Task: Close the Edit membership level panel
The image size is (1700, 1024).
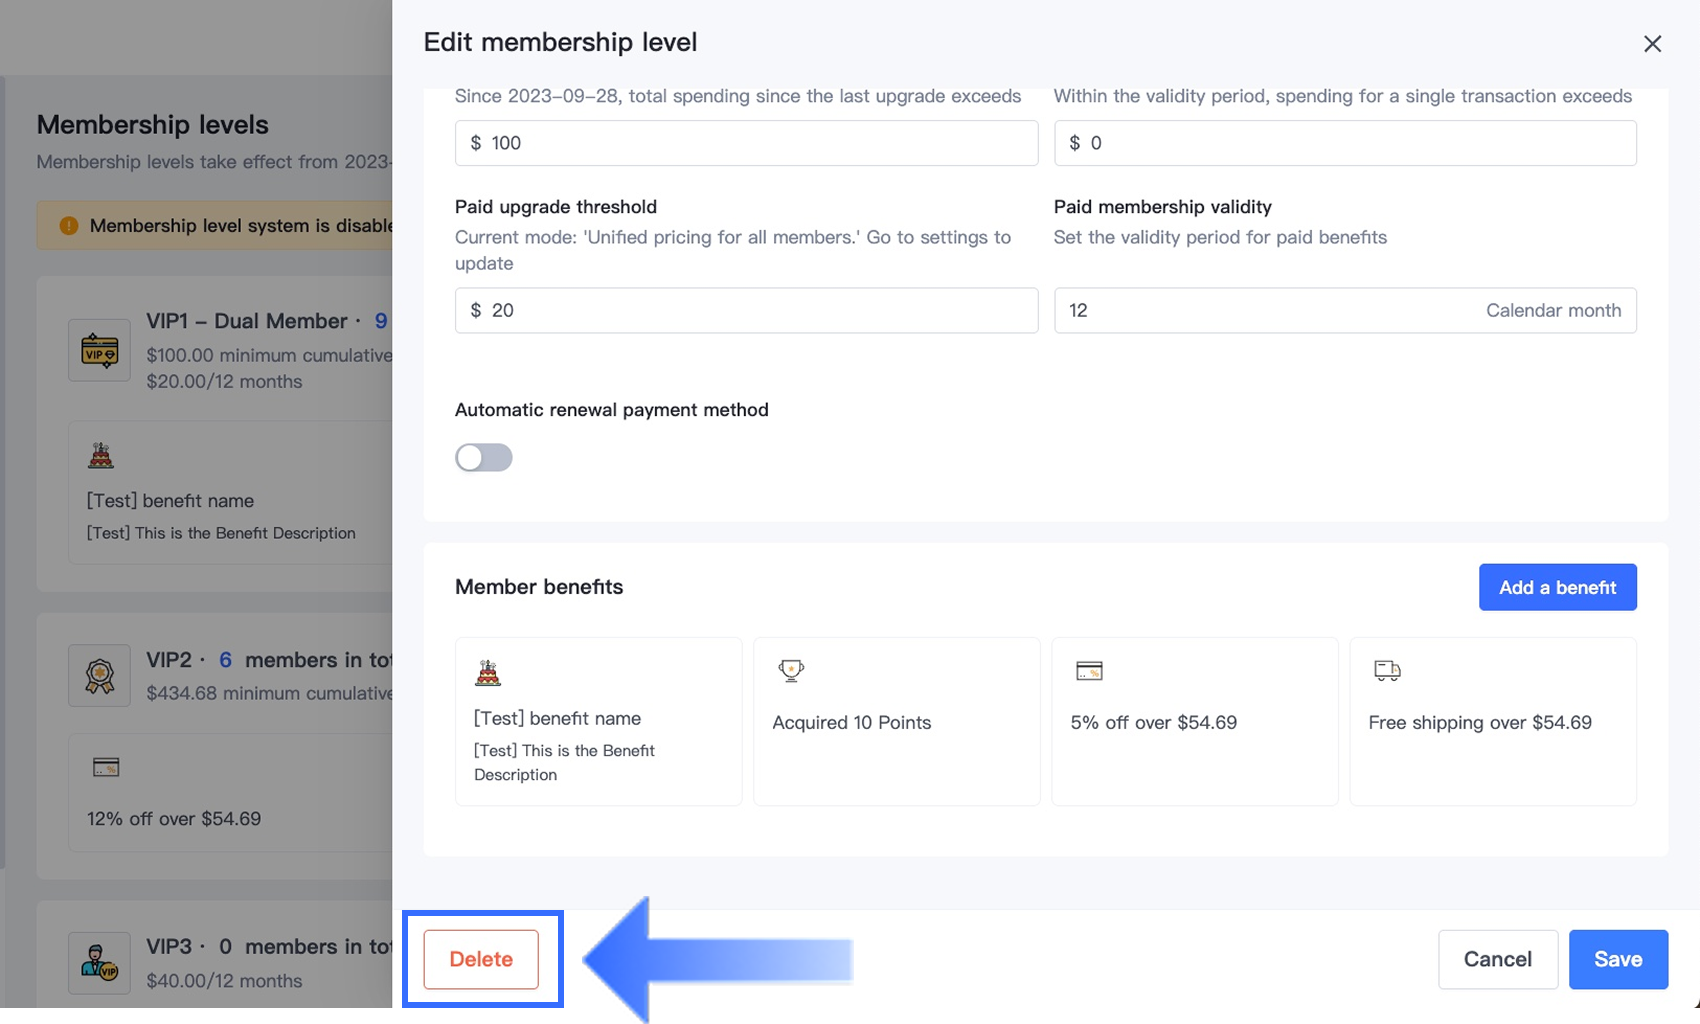Action: click(1652, 44)
